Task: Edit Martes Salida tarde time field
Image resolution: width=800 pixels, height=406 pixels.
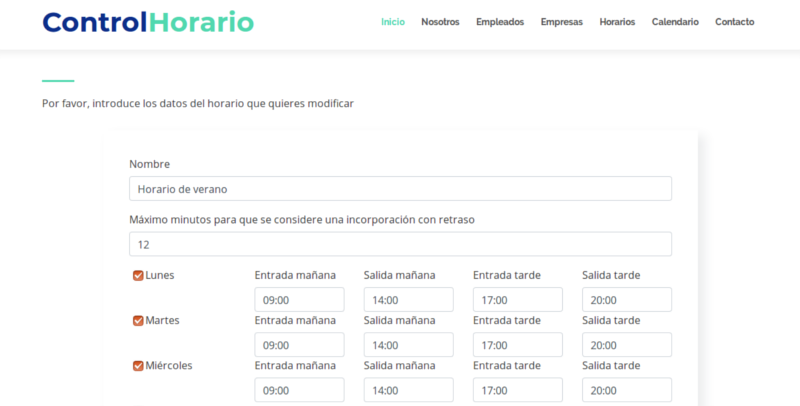Action: (x=627, y=345)
